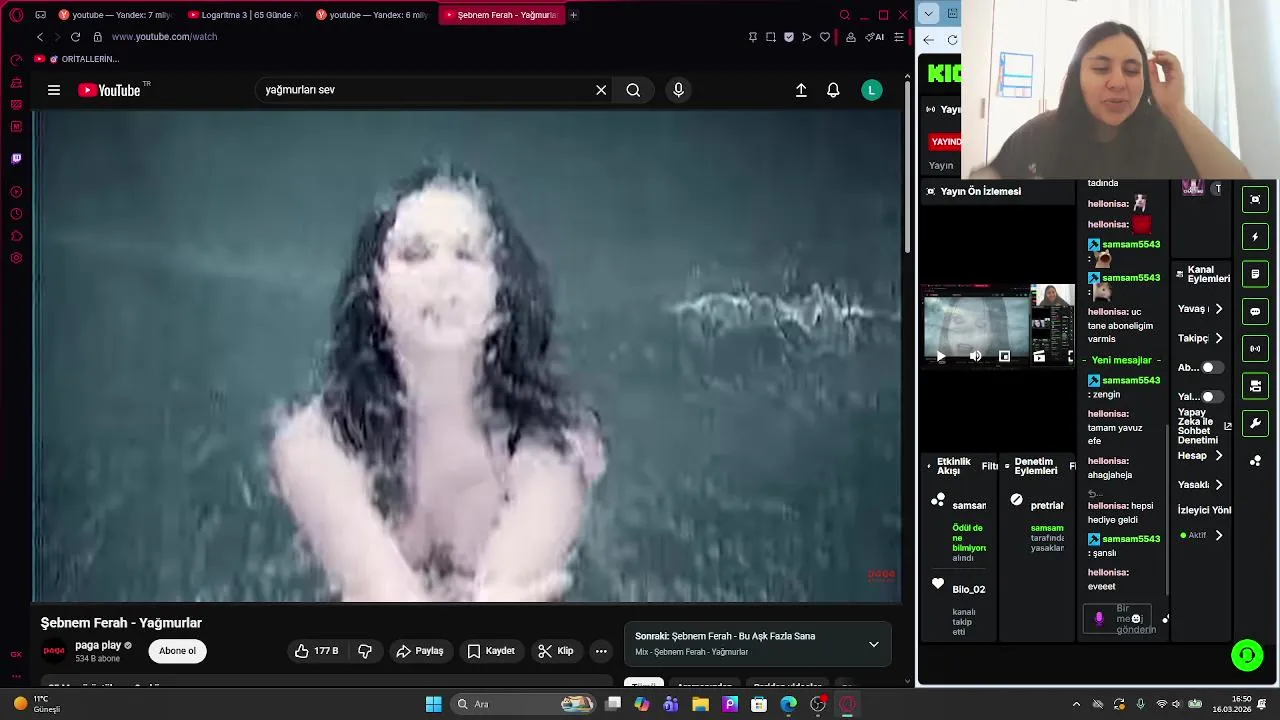Open Kick dashboard lightning bolt icon
This screenshot has width=1280, height=720.
[1255, 237]
